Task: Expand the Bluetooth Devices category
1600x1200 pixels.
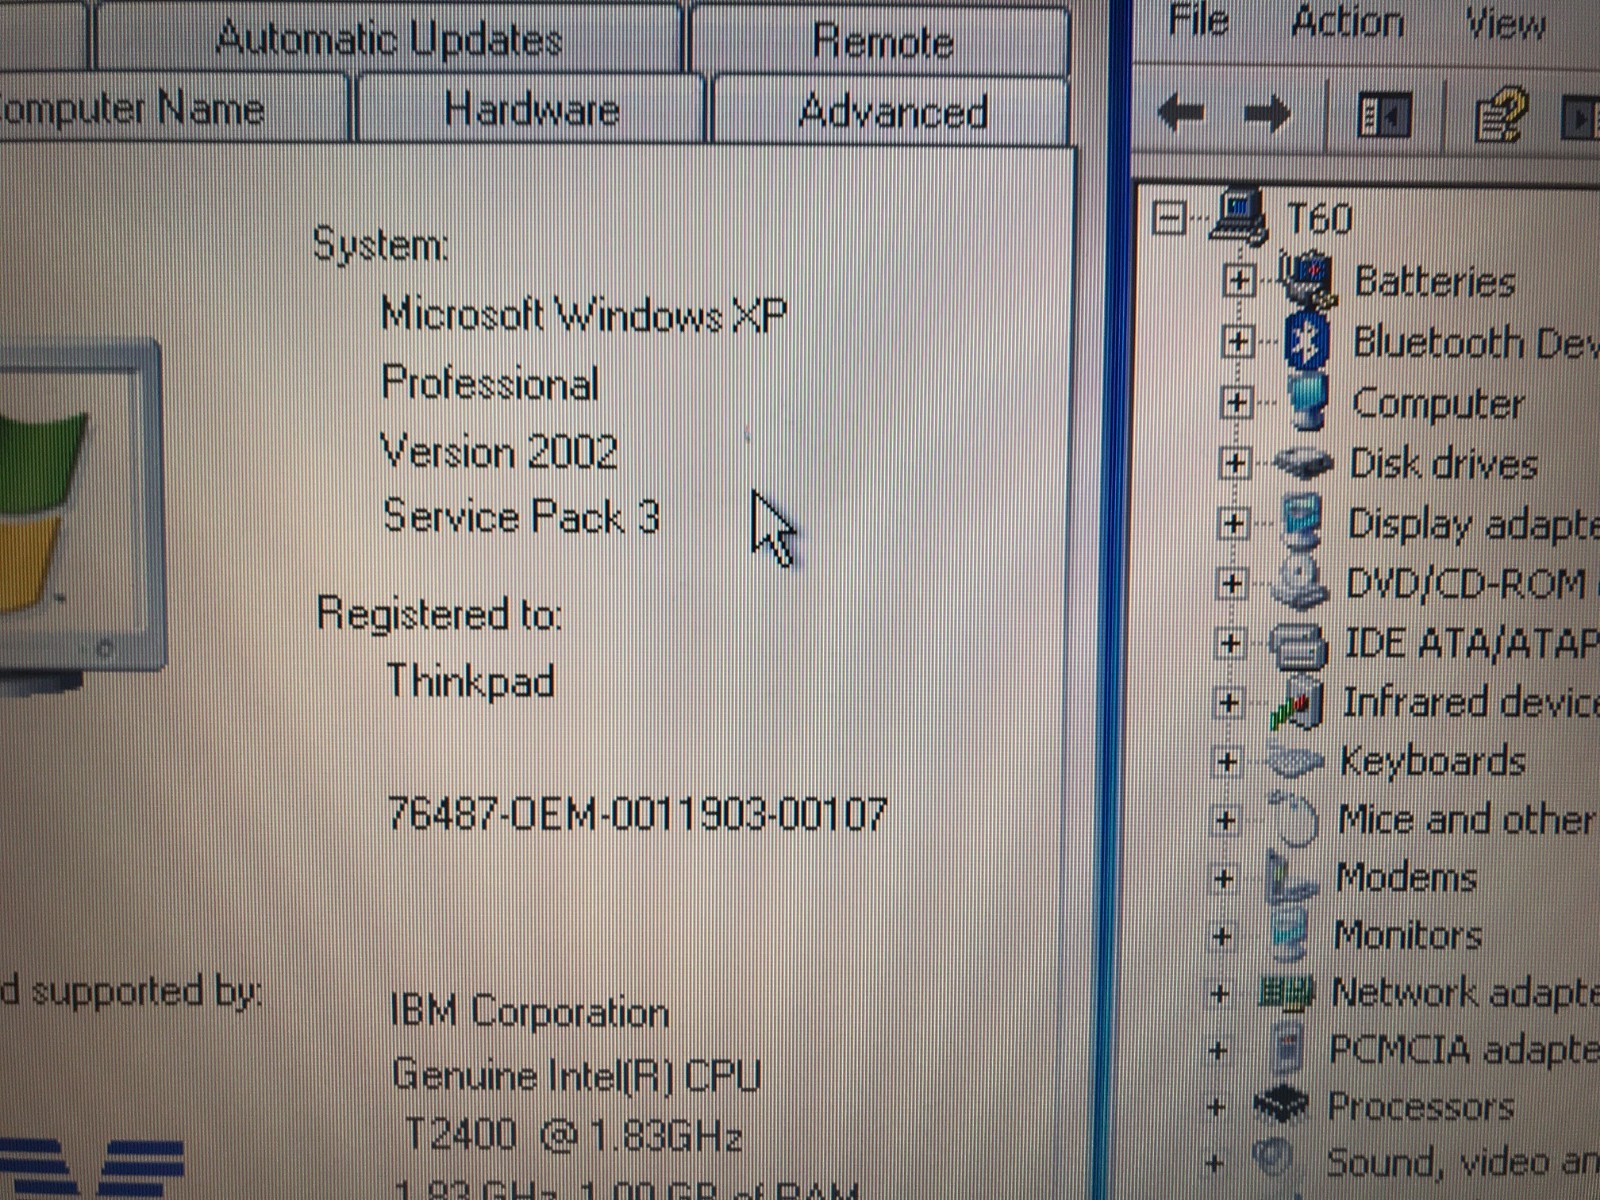Action: (x=1237, y=342)
